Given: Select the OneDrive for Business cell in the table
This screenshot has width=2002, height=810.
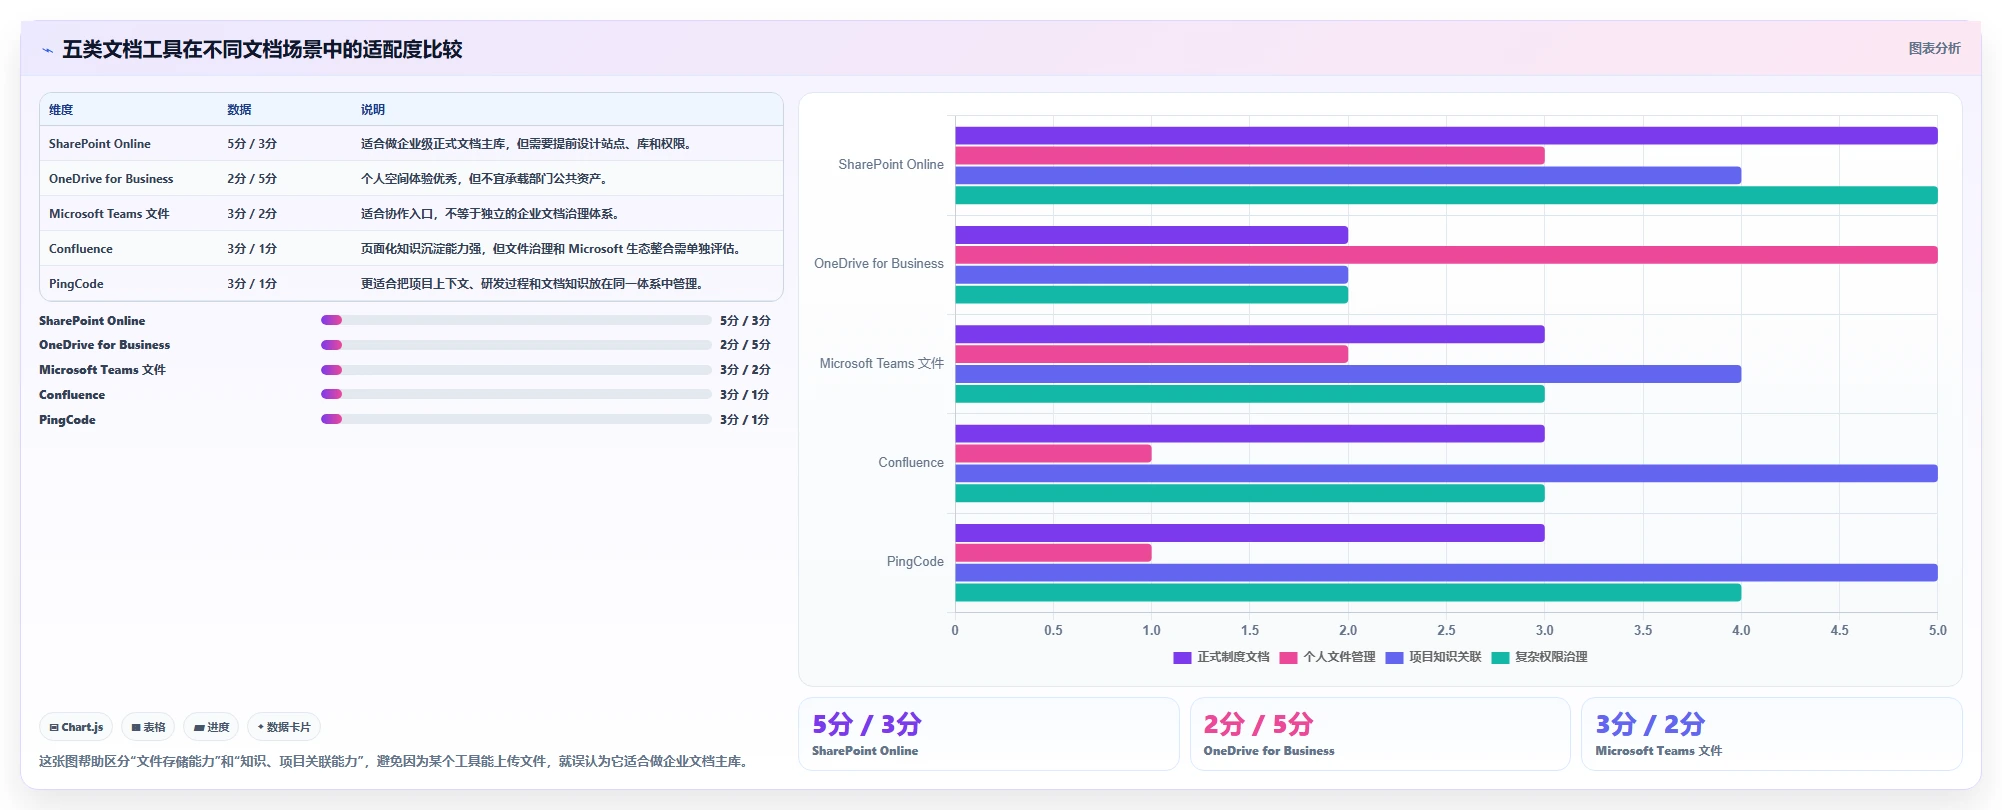Looking at the screenshot, I should point(111,179).
